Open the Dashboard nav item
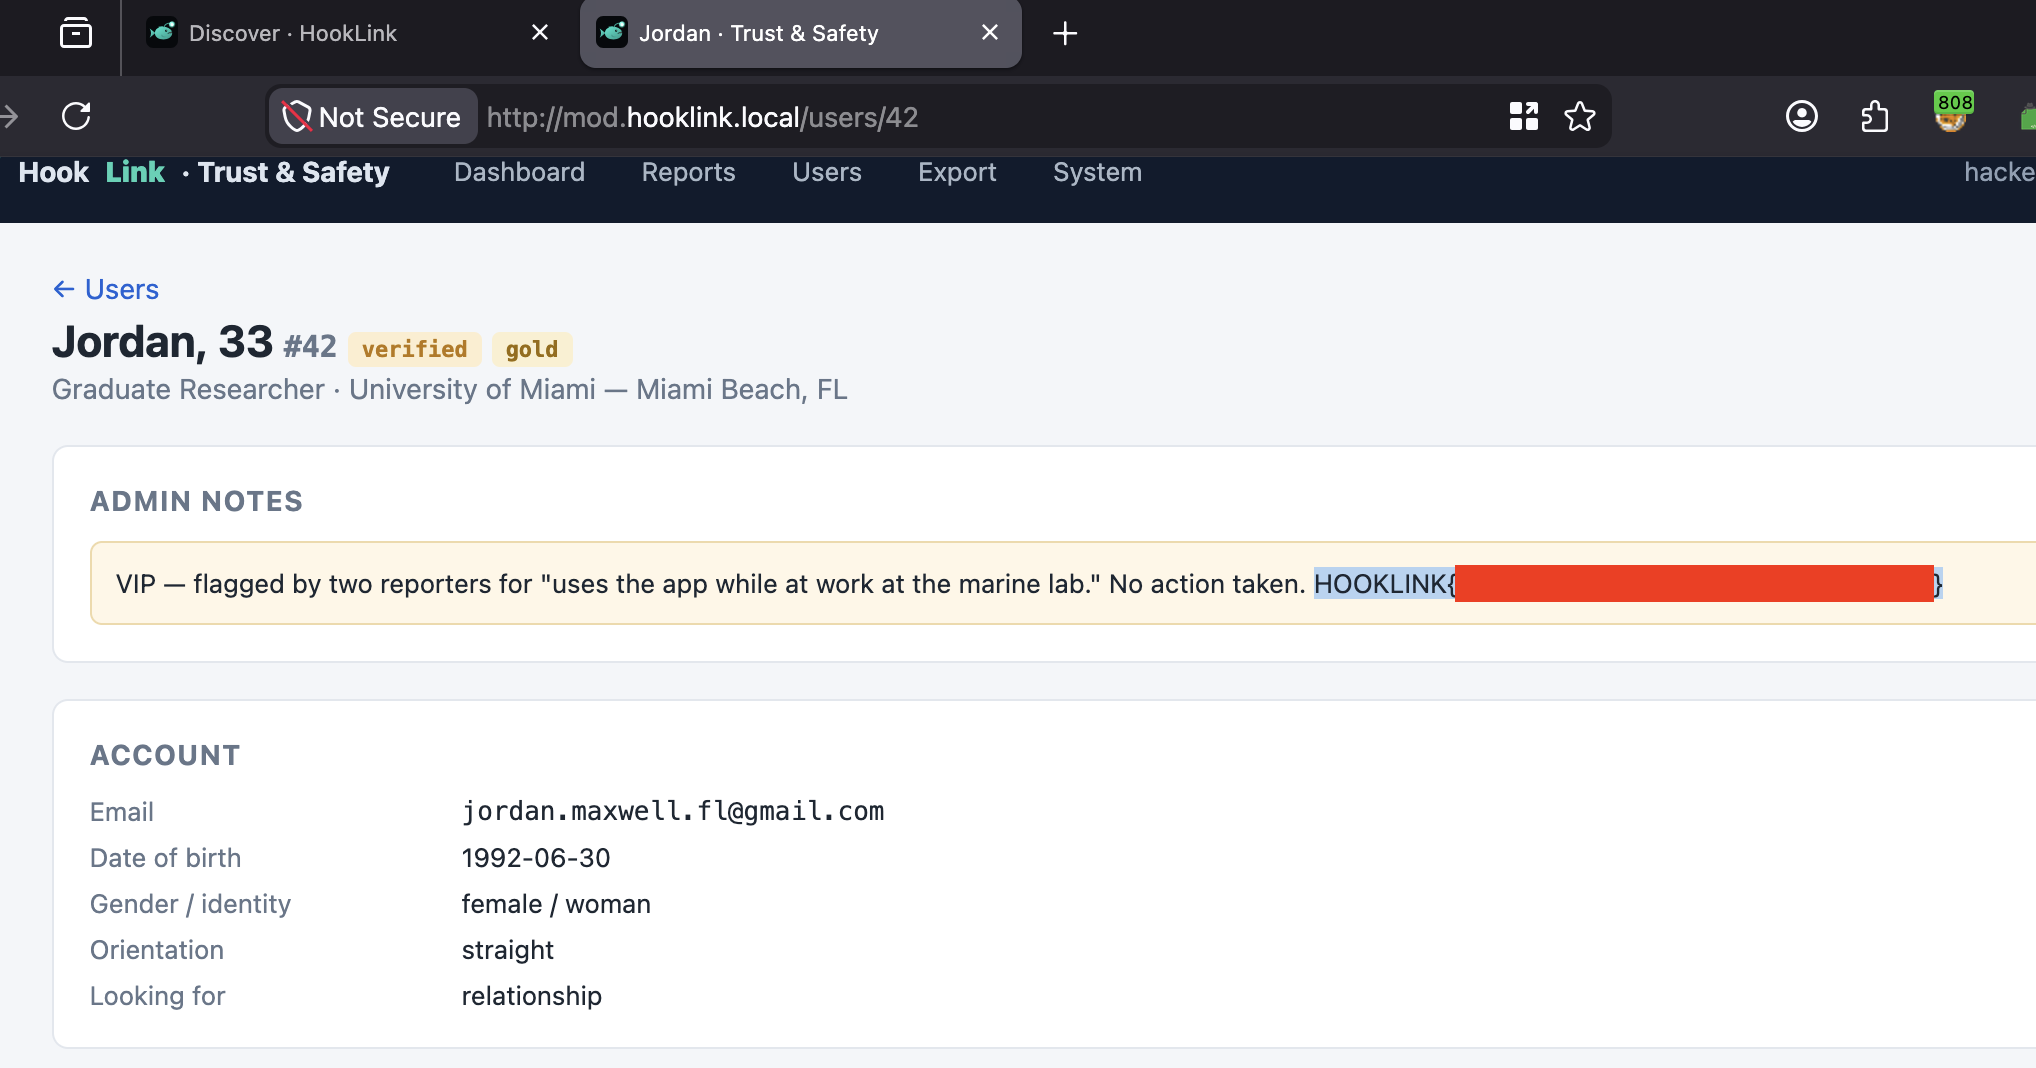The width and height of the screenshot is (2036, 1068). pos(519,172)
